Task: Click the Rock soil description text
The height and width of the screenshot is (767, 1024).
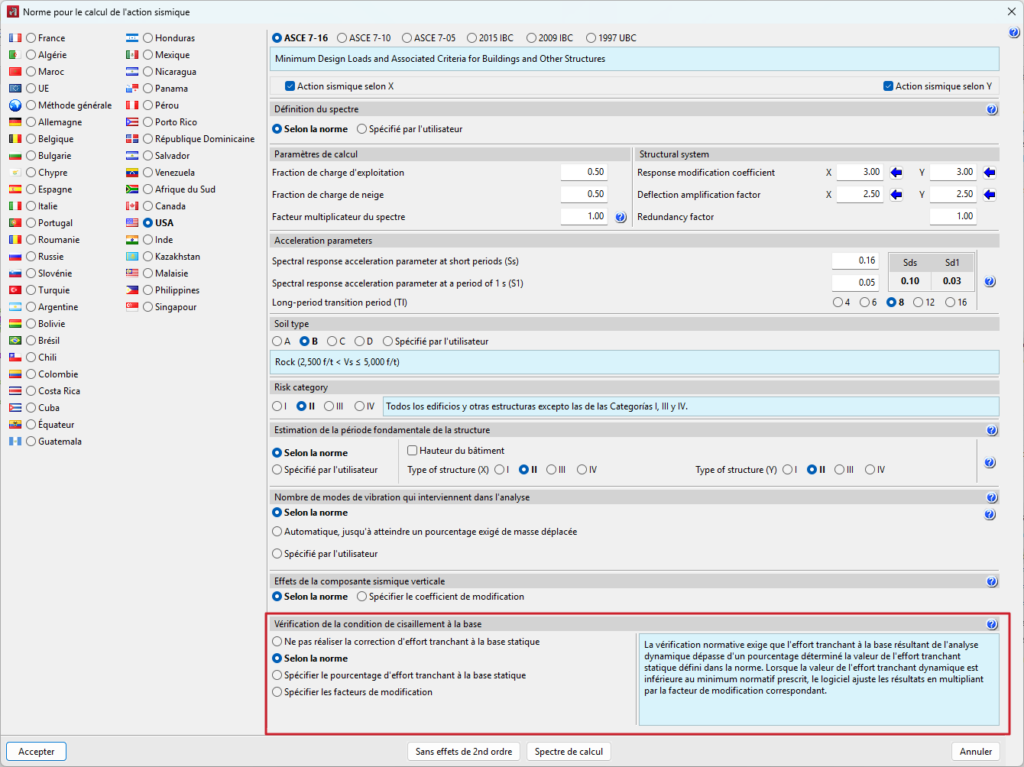Action: (x=337, y=362)
